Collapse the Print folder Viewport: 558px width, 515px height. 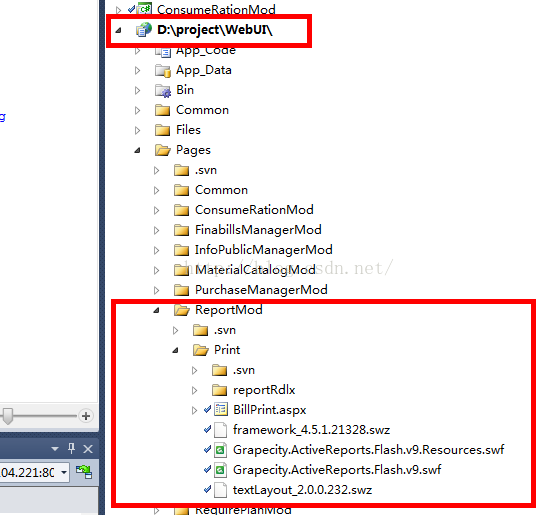pos(175,351)
